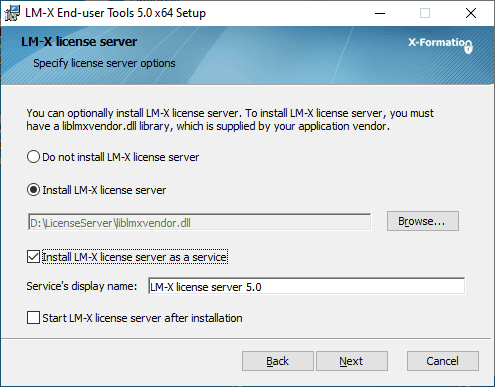
Task: Go to the next setup step
Action: click(x=352, y=361)
